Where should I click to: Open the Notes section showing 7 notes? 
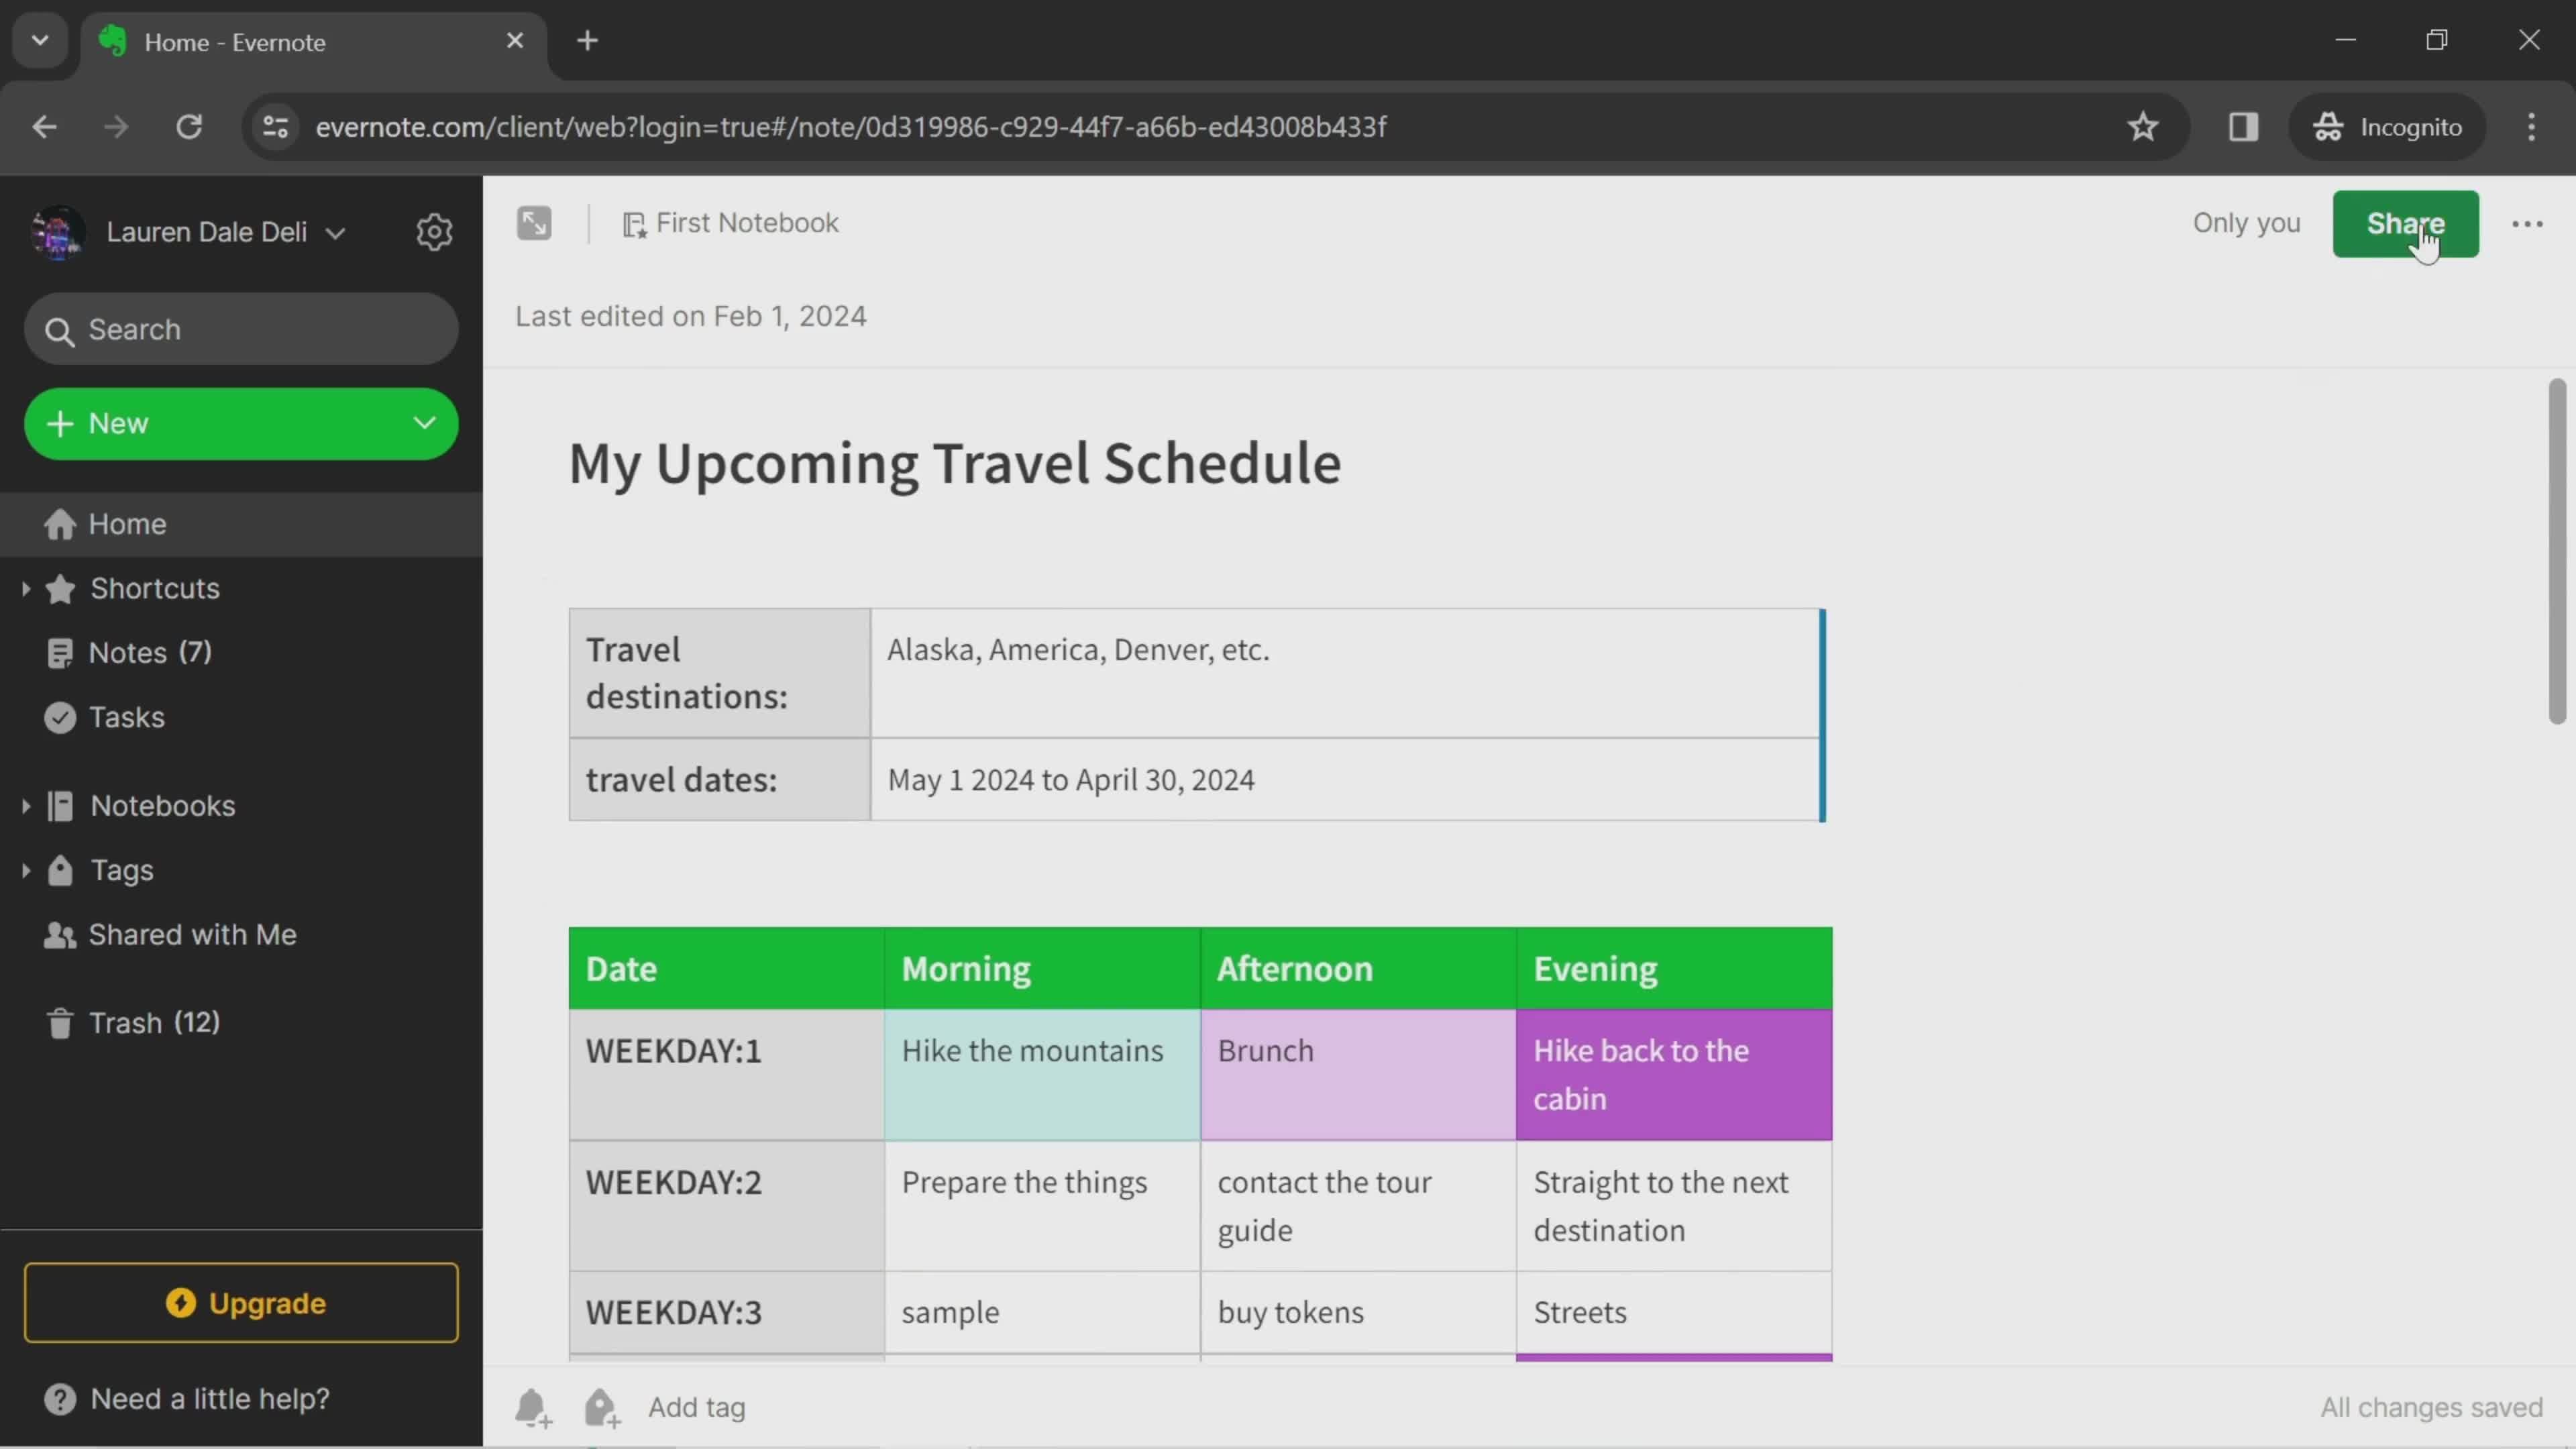click(x=150, y=653)
